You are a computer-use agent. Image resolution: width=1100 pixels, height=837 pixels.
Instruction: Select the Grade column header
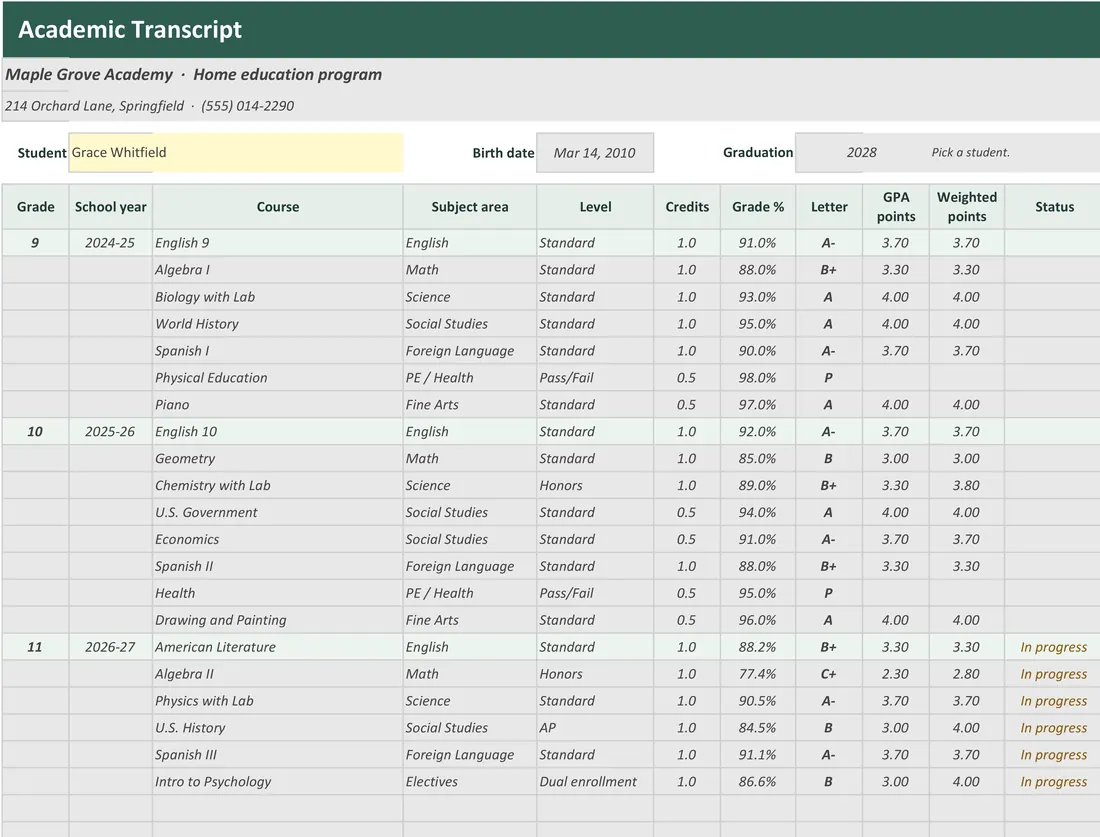point(36,207)
